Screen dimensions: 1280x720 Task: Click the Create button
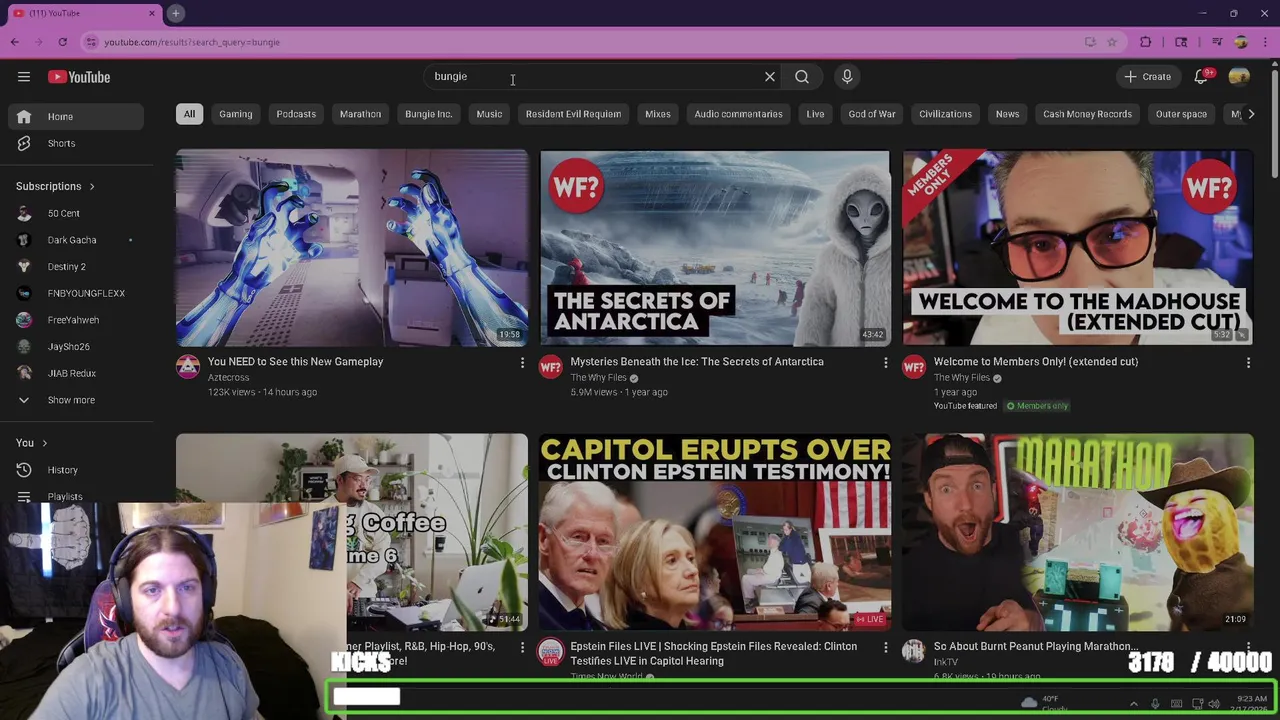(x=1147, y=77)
